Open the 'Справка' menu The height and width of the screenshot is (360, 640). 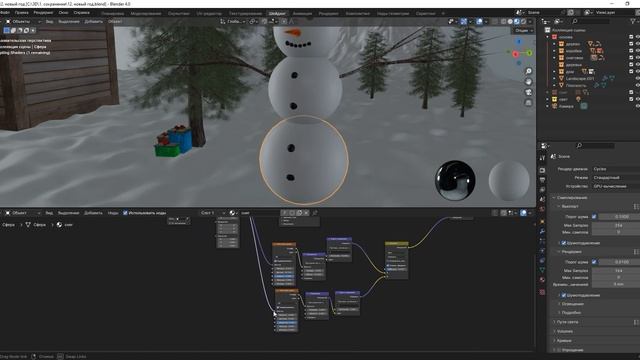tap(82, 13)
